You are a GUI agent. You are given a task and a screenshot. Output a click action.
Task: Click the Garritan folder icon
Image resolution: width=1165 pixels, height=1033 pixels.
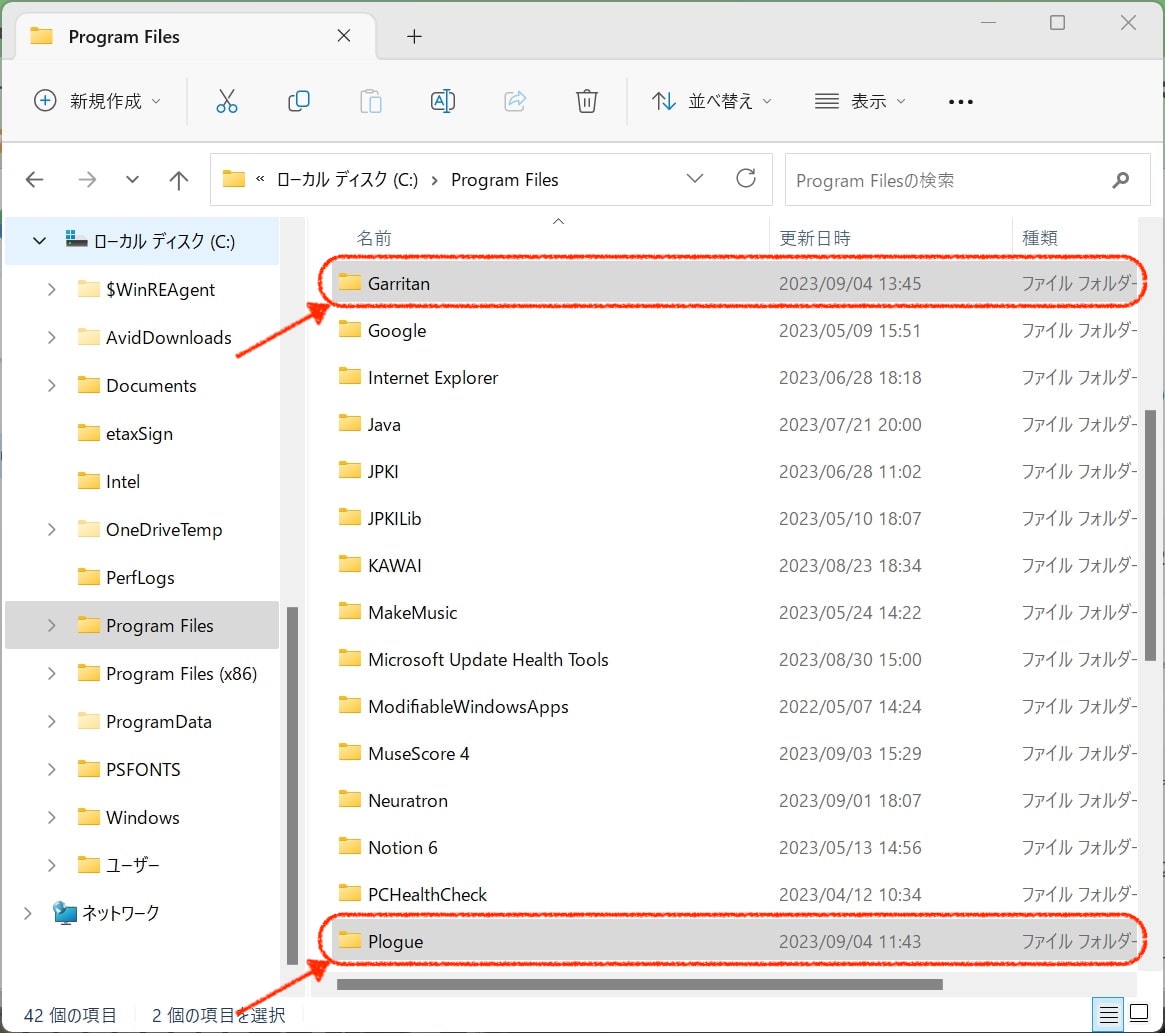pos(349,282)
